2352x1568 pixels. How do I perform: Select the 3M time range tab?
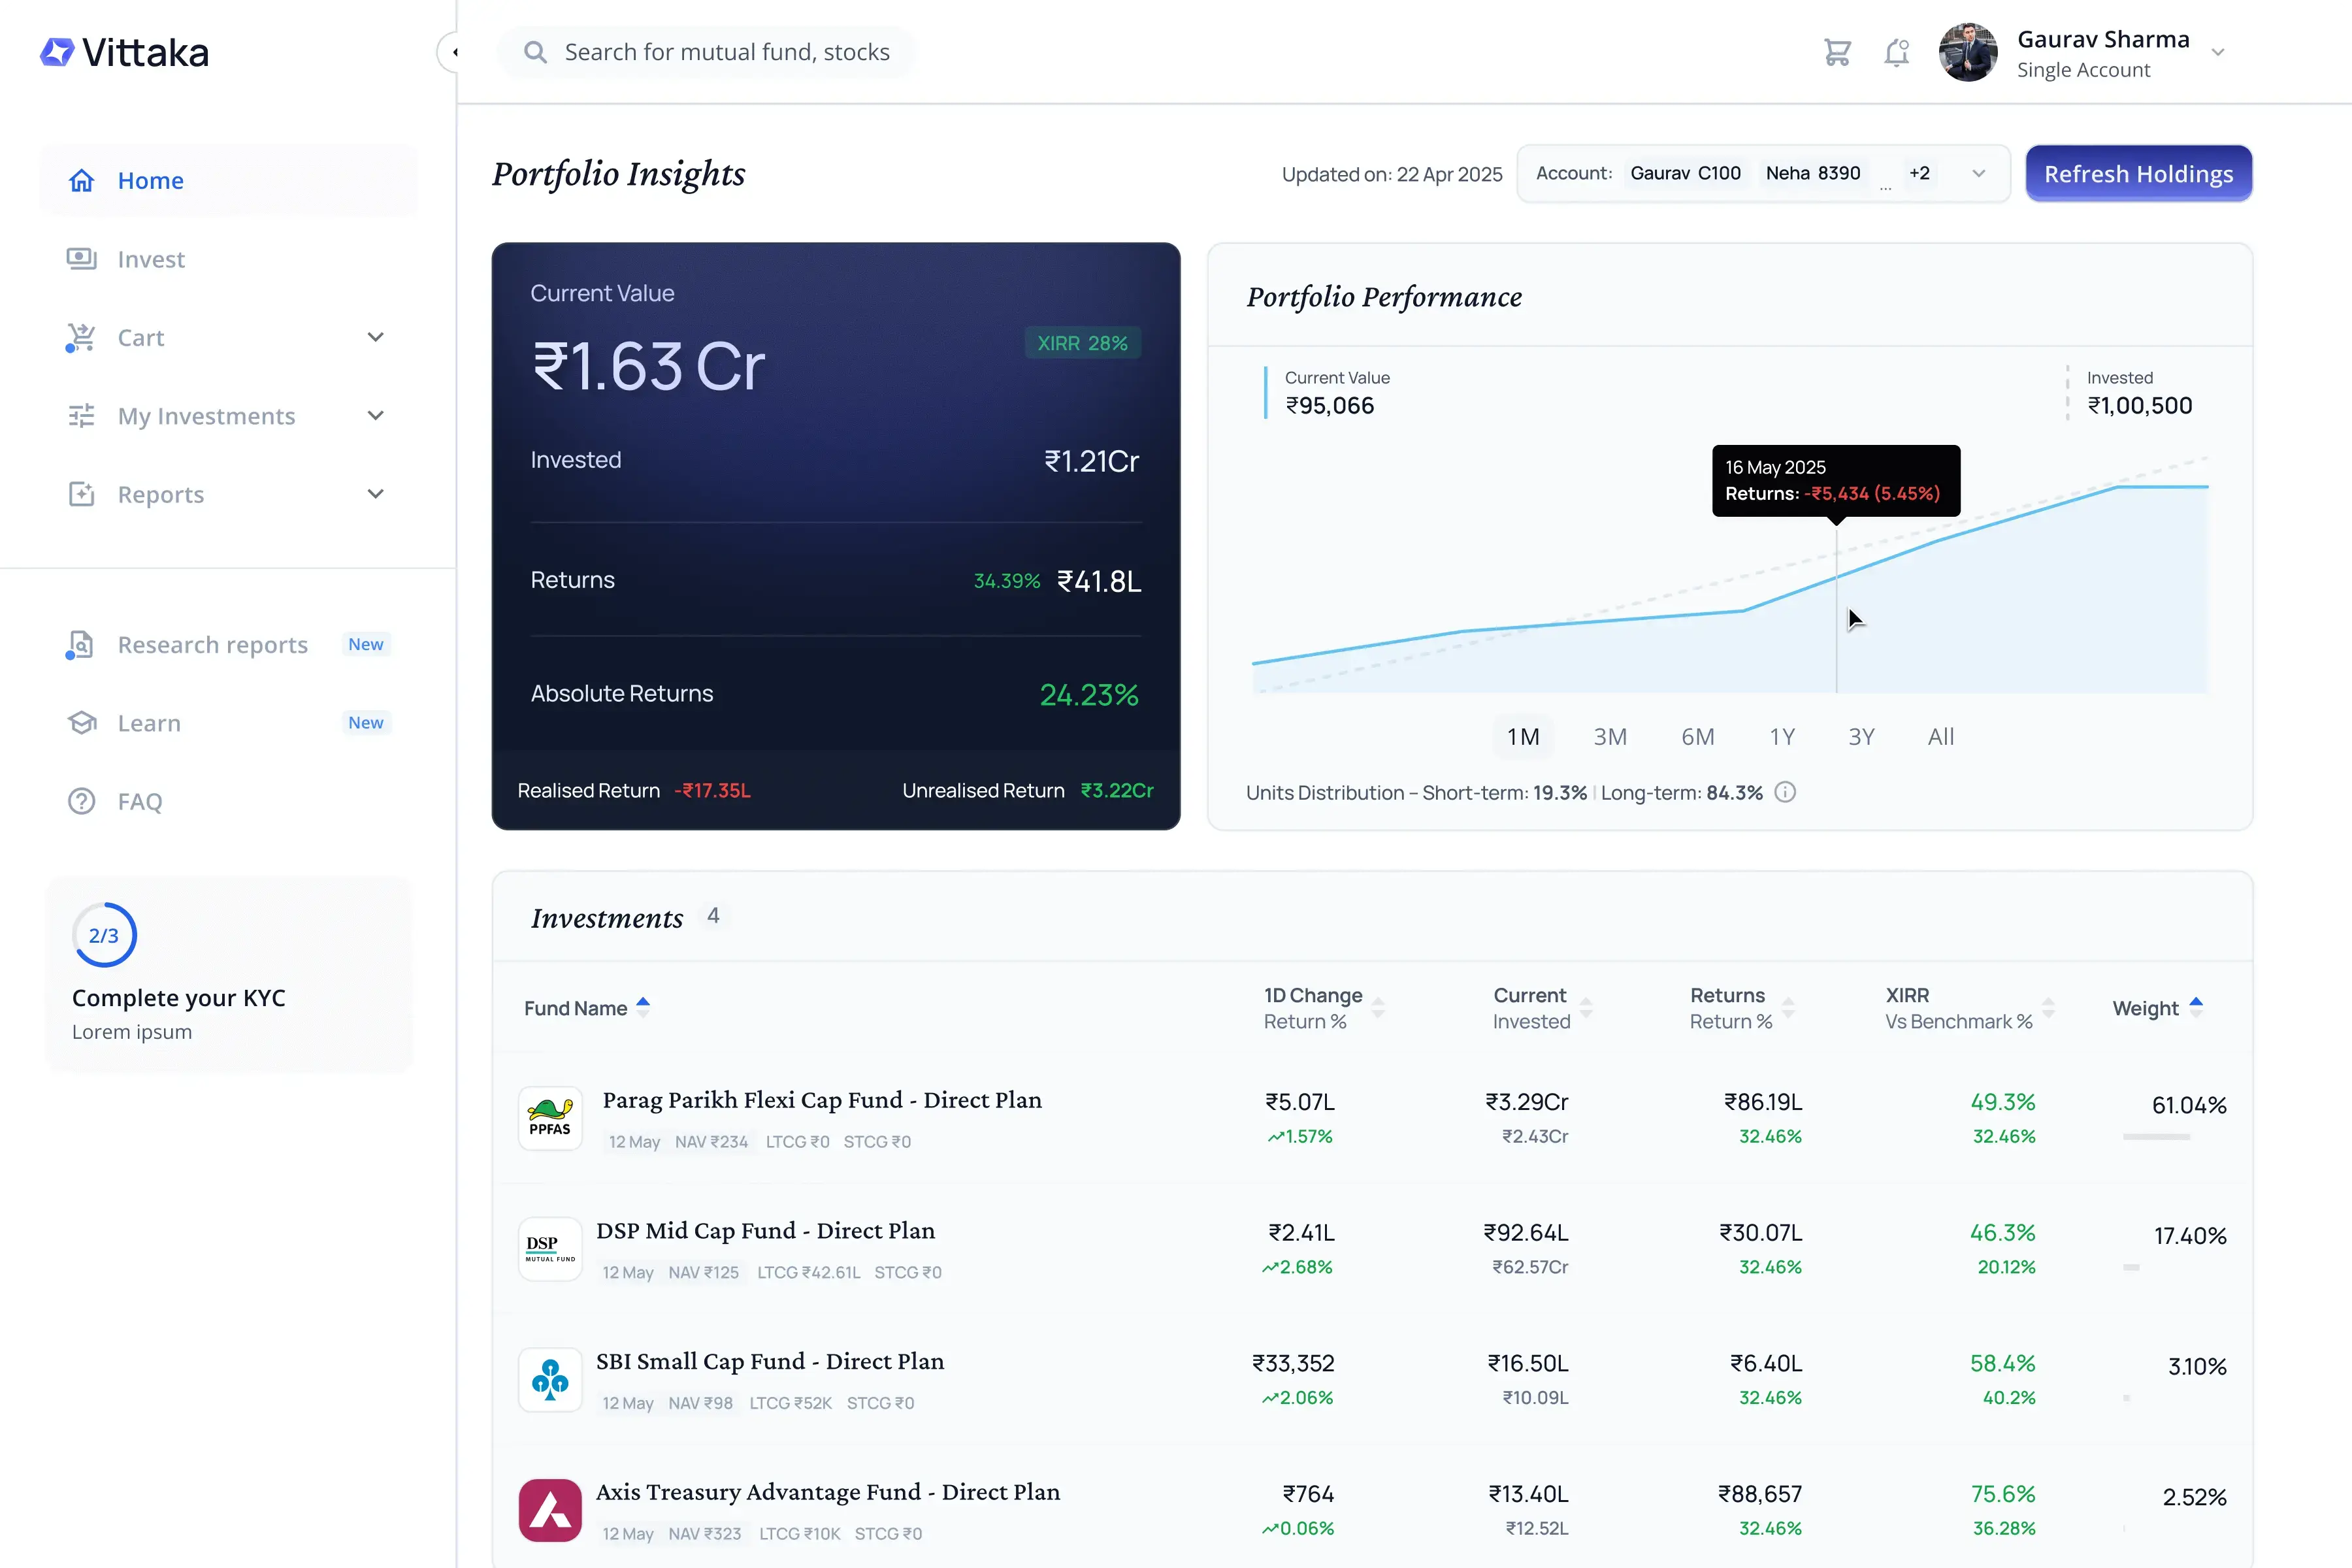click(x=1610, y=737)
